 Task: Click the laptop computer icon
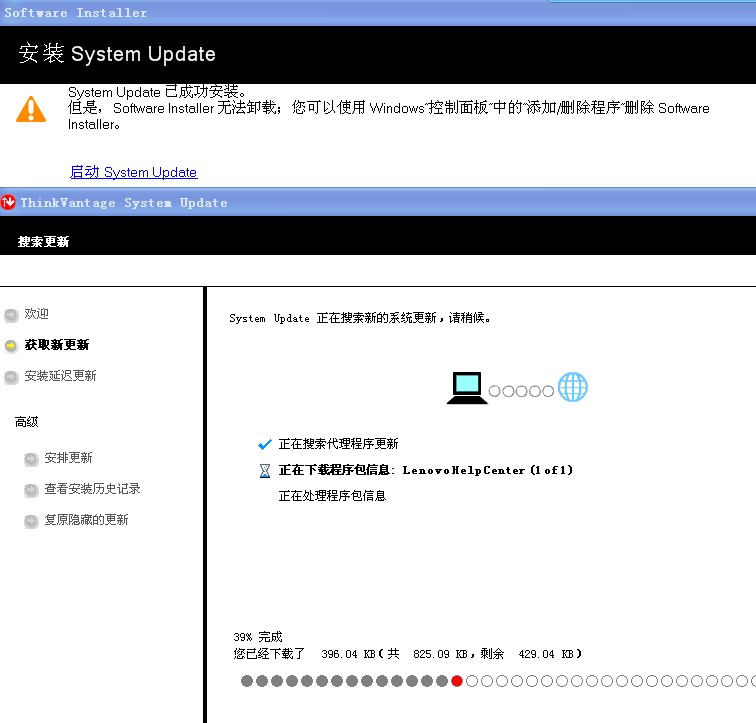coord(467,388)
